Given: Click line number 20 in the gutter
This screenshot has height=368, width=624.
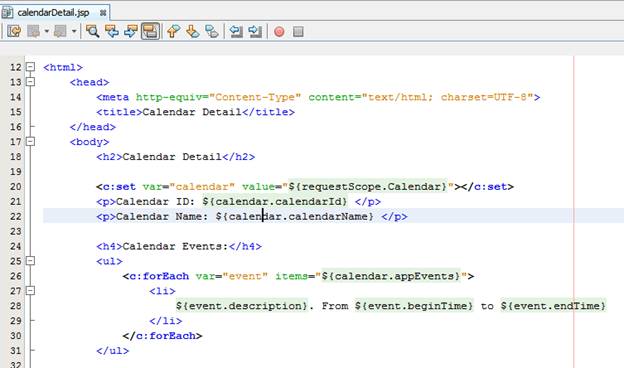Looking at the screenshot, I should click(16, 187).
